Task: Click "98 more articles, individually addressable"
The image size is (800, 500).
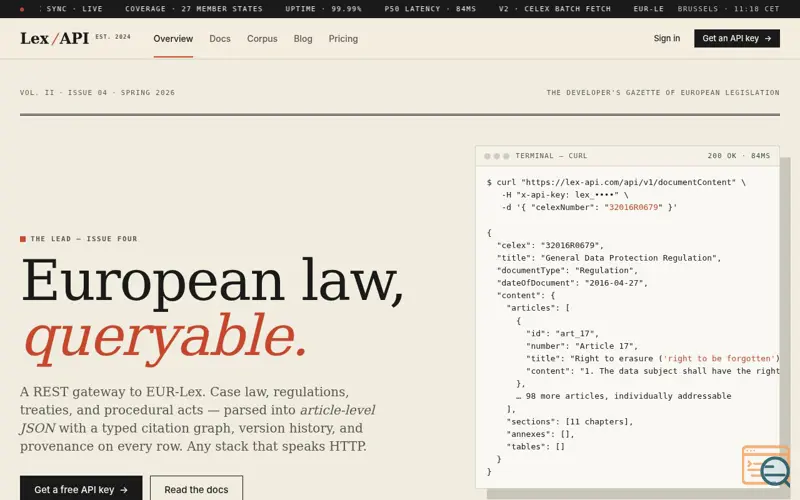Action: point(628,396)
